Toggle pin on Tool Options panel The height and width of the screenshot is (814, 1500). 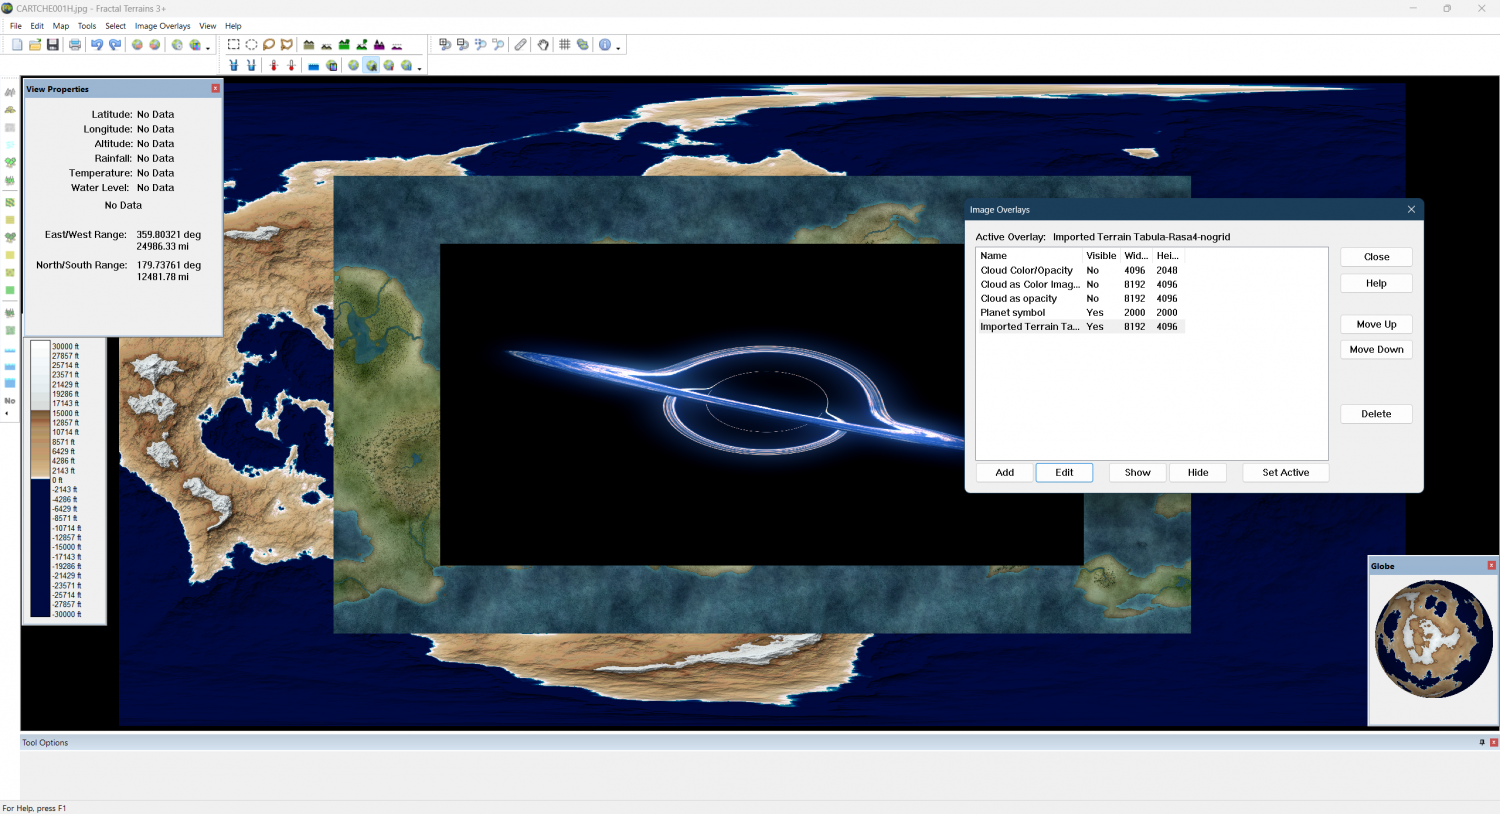point(1482,742)
